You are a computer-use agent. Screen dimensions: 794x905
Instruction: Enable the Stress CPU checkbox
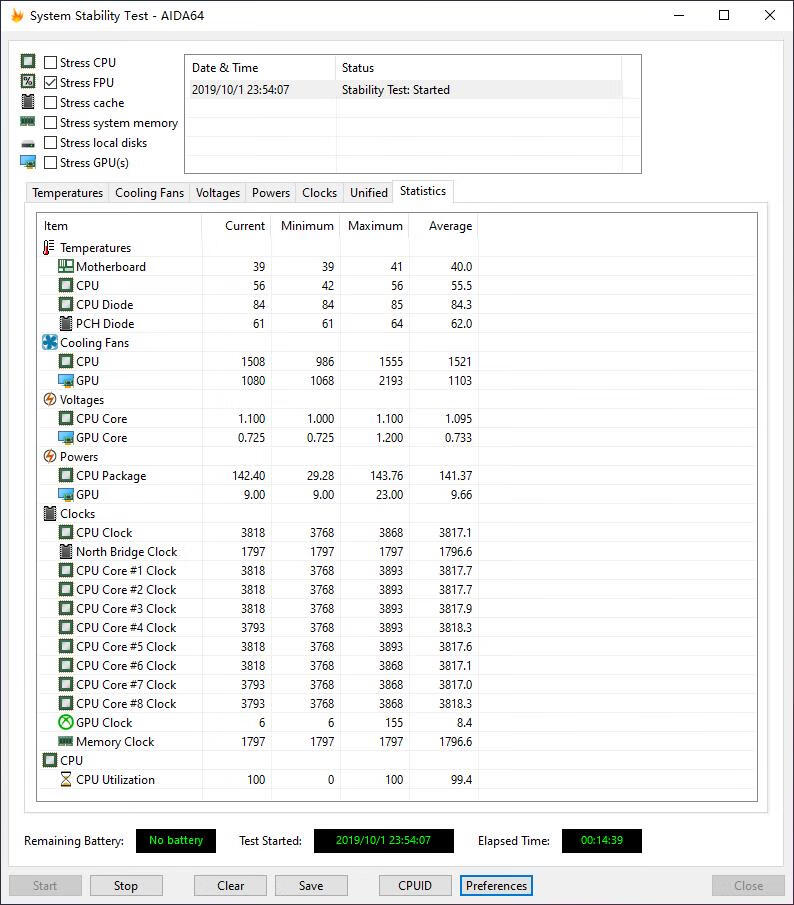pos(51,62)
